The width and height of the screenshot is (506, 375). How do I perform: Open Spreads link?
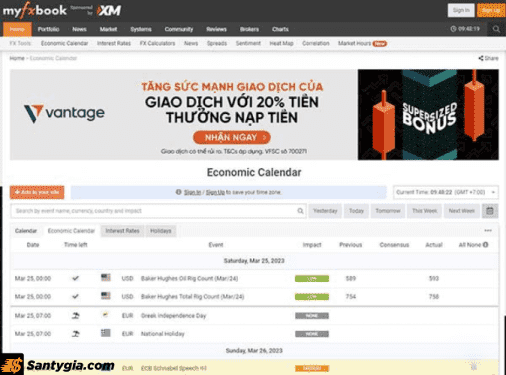(217, 43)
